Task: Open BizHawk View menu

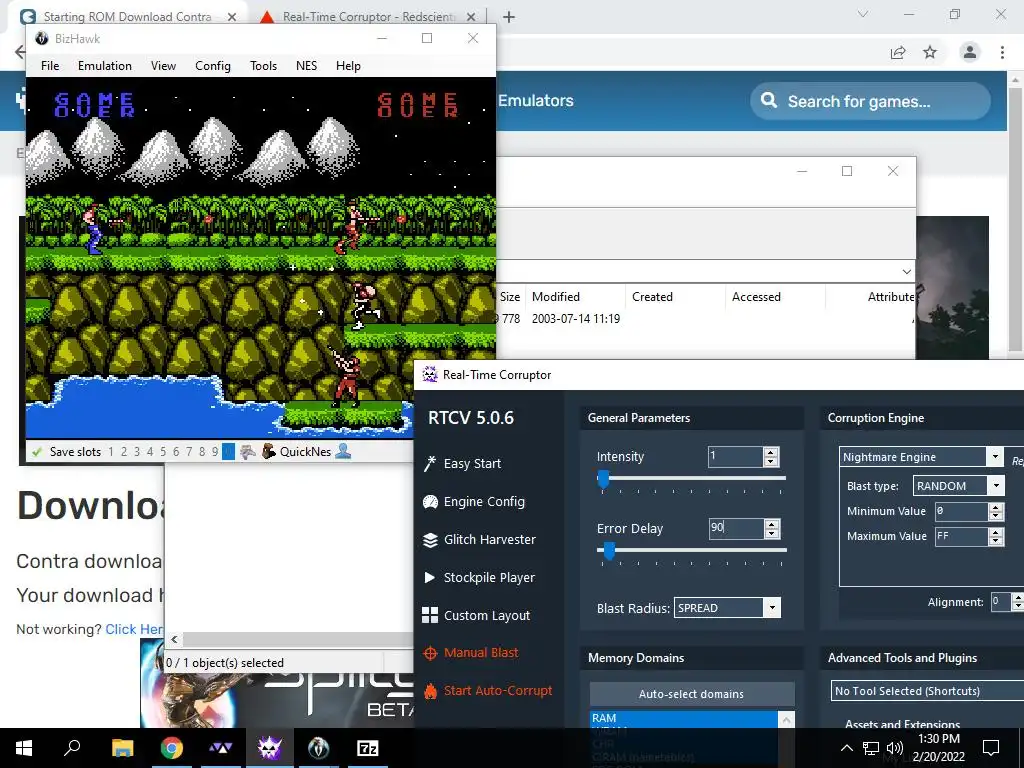Action: click(x=163, y=65)
